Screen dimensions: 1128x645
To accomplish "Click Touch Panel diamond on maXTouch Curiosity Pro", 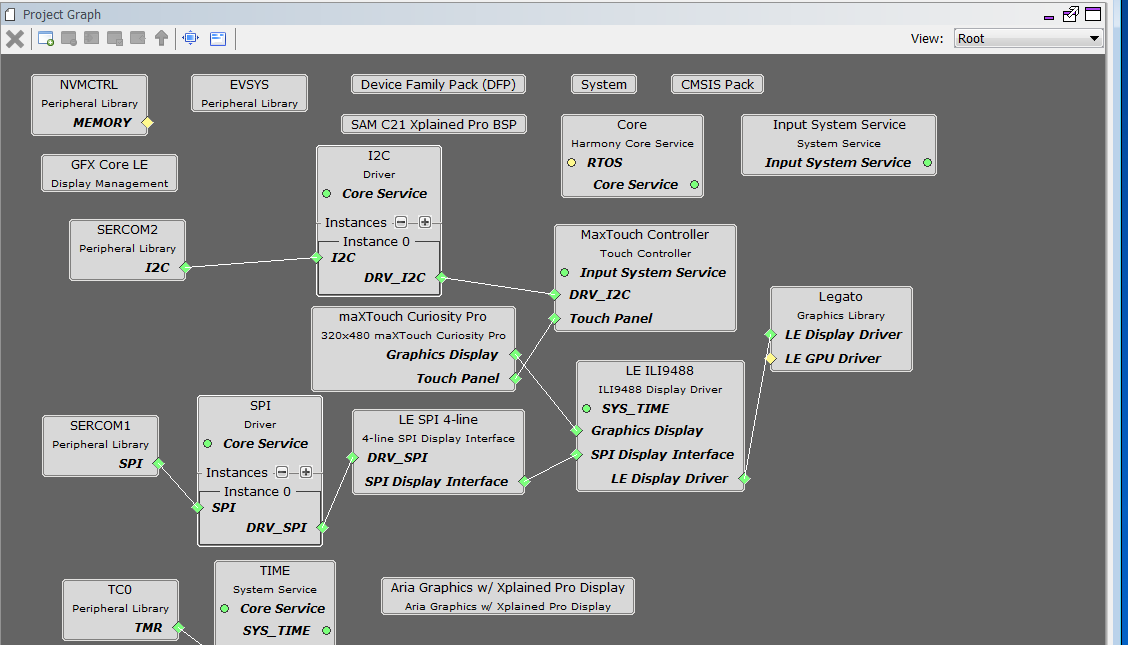I will (x=515, y=378).
